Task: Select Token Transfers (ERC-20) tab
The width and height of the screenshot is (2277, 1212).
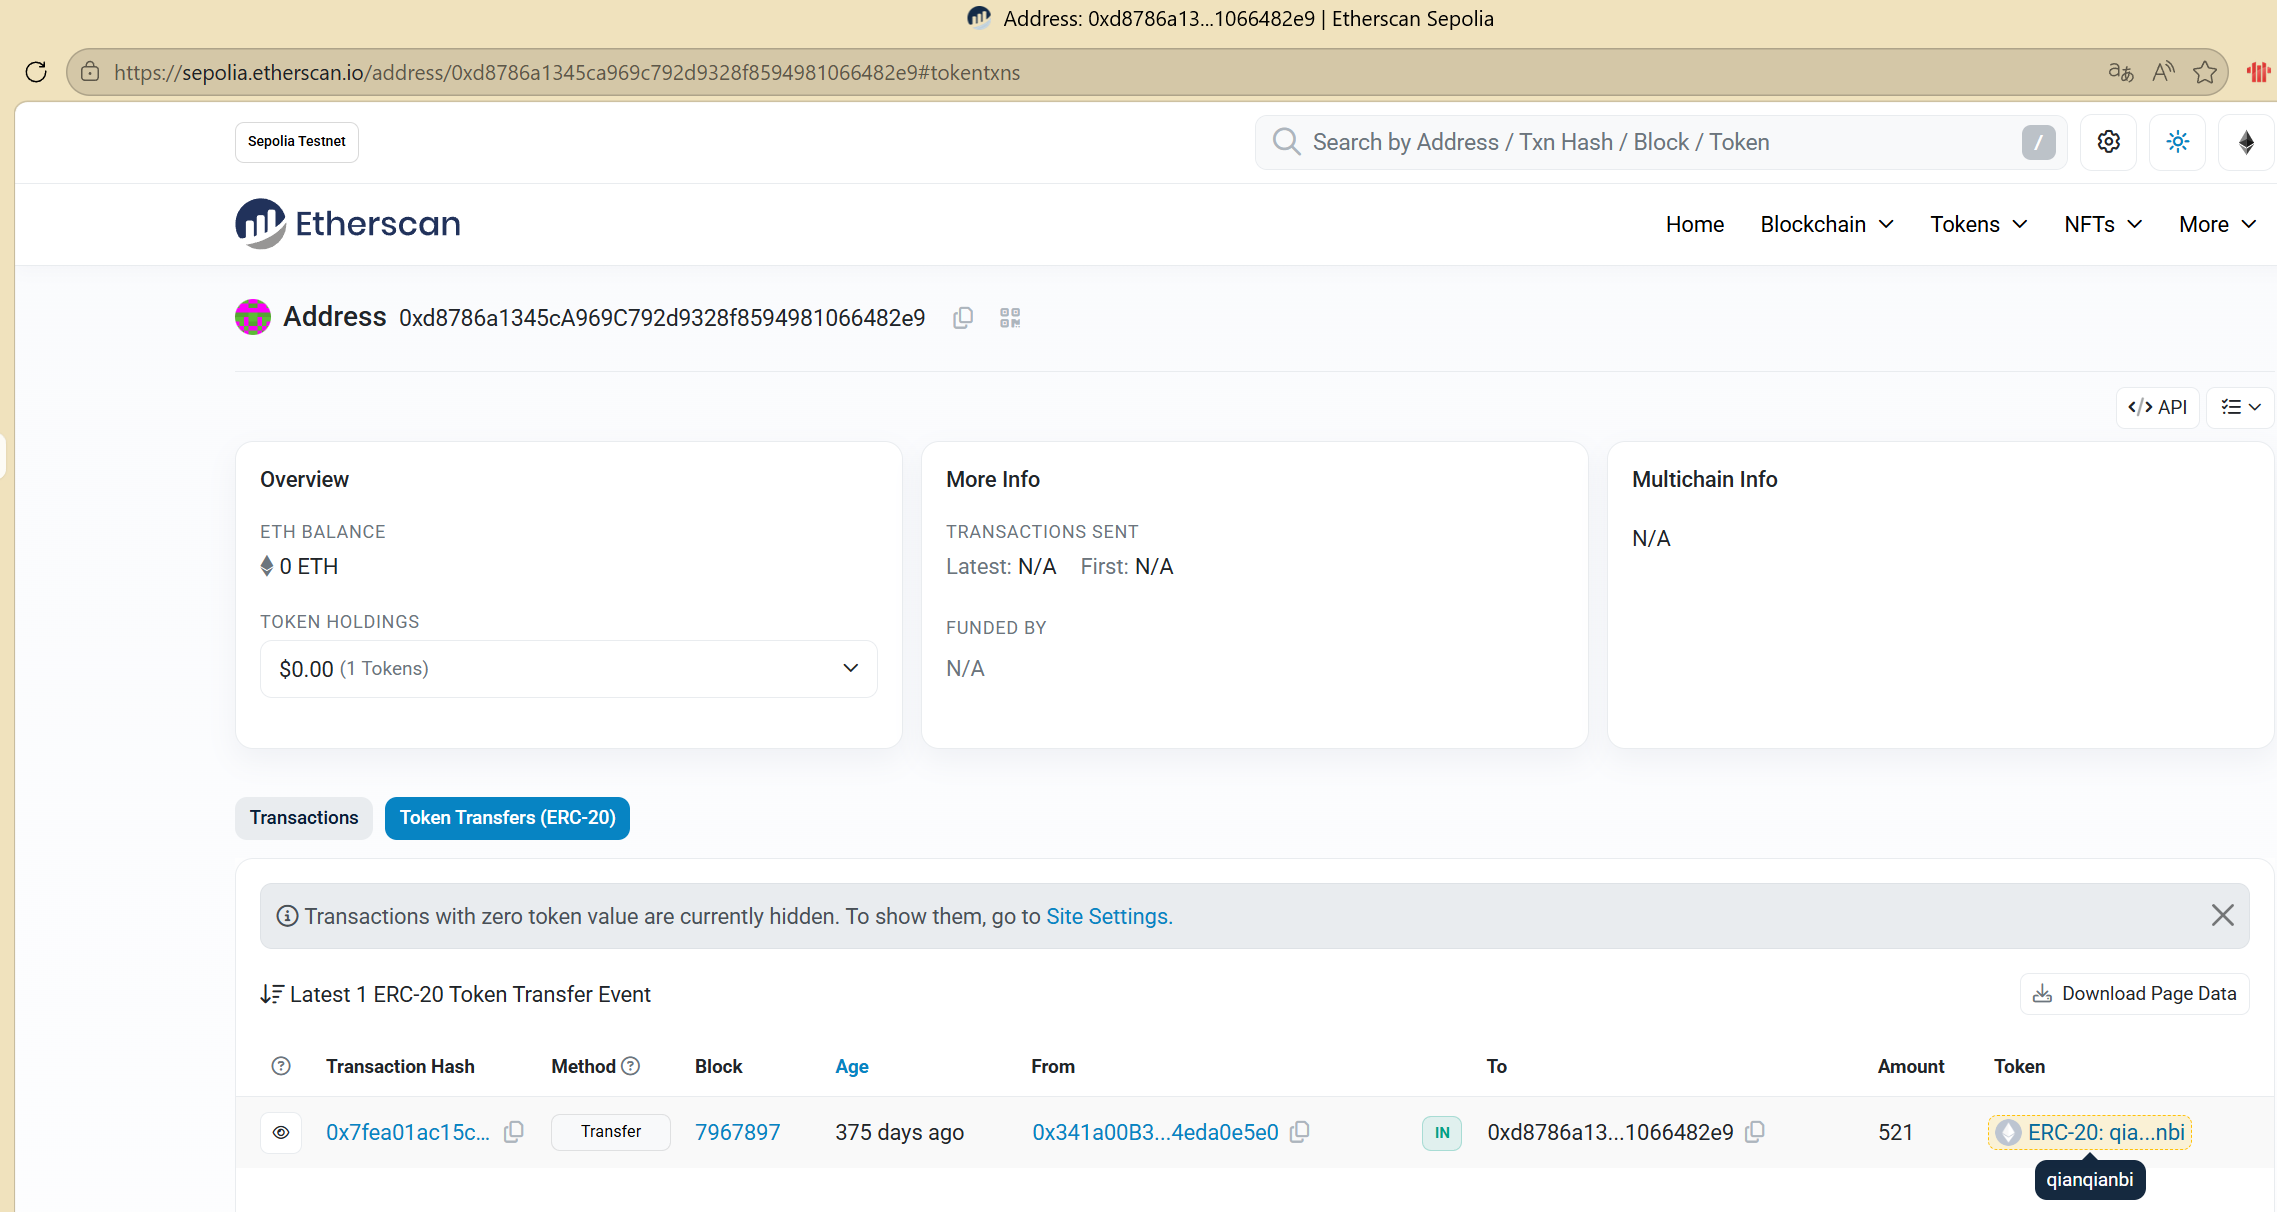Action: (x=507, y=818)
